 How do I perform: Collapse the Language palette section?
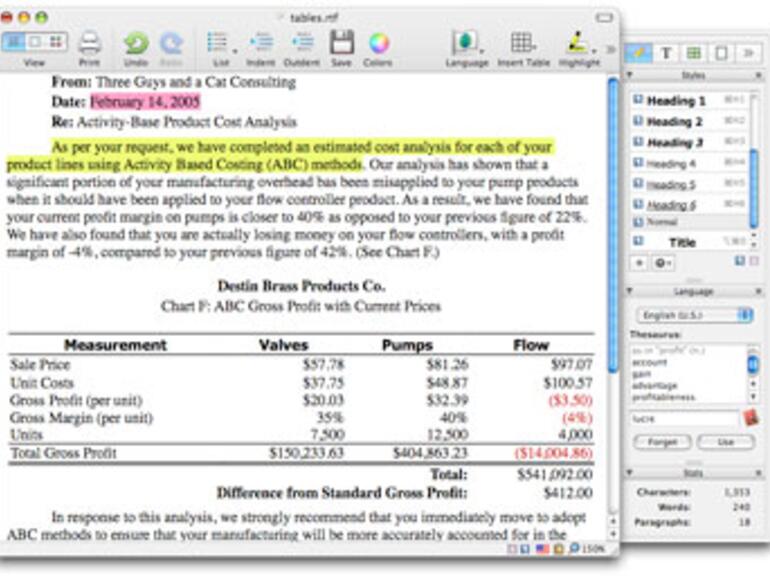[x=630, y=291]
